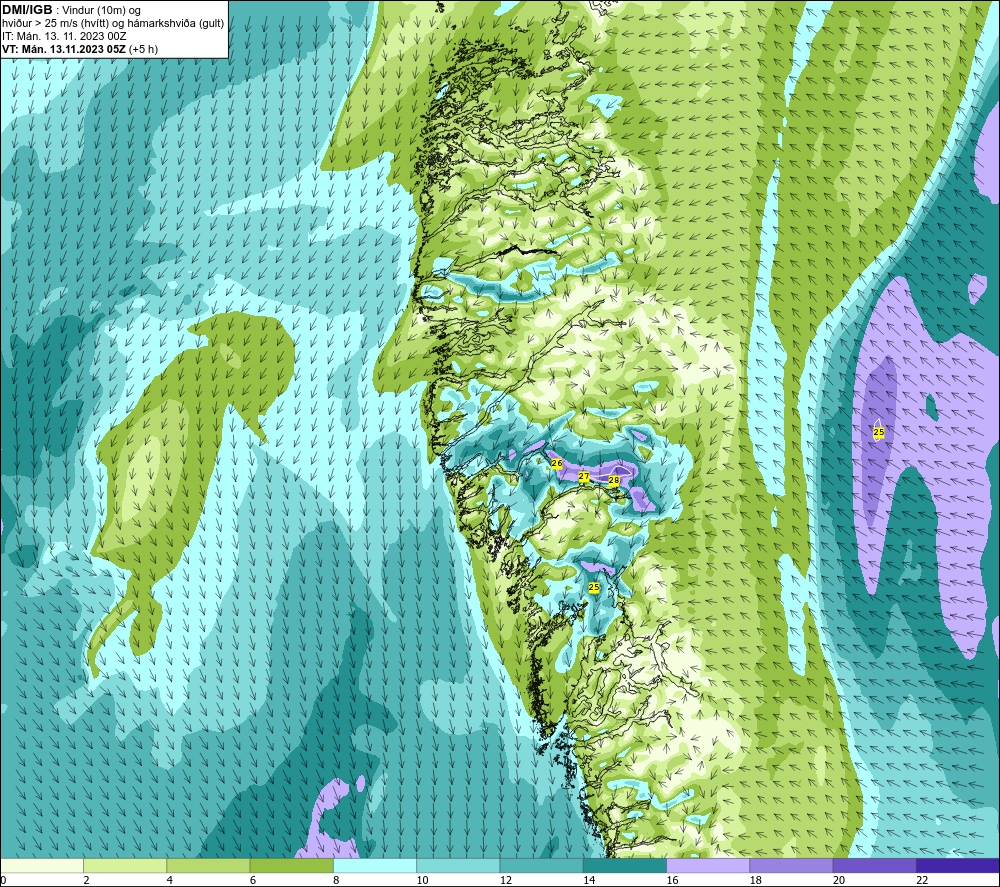Click the '2' legend scale label

[86, 880]
